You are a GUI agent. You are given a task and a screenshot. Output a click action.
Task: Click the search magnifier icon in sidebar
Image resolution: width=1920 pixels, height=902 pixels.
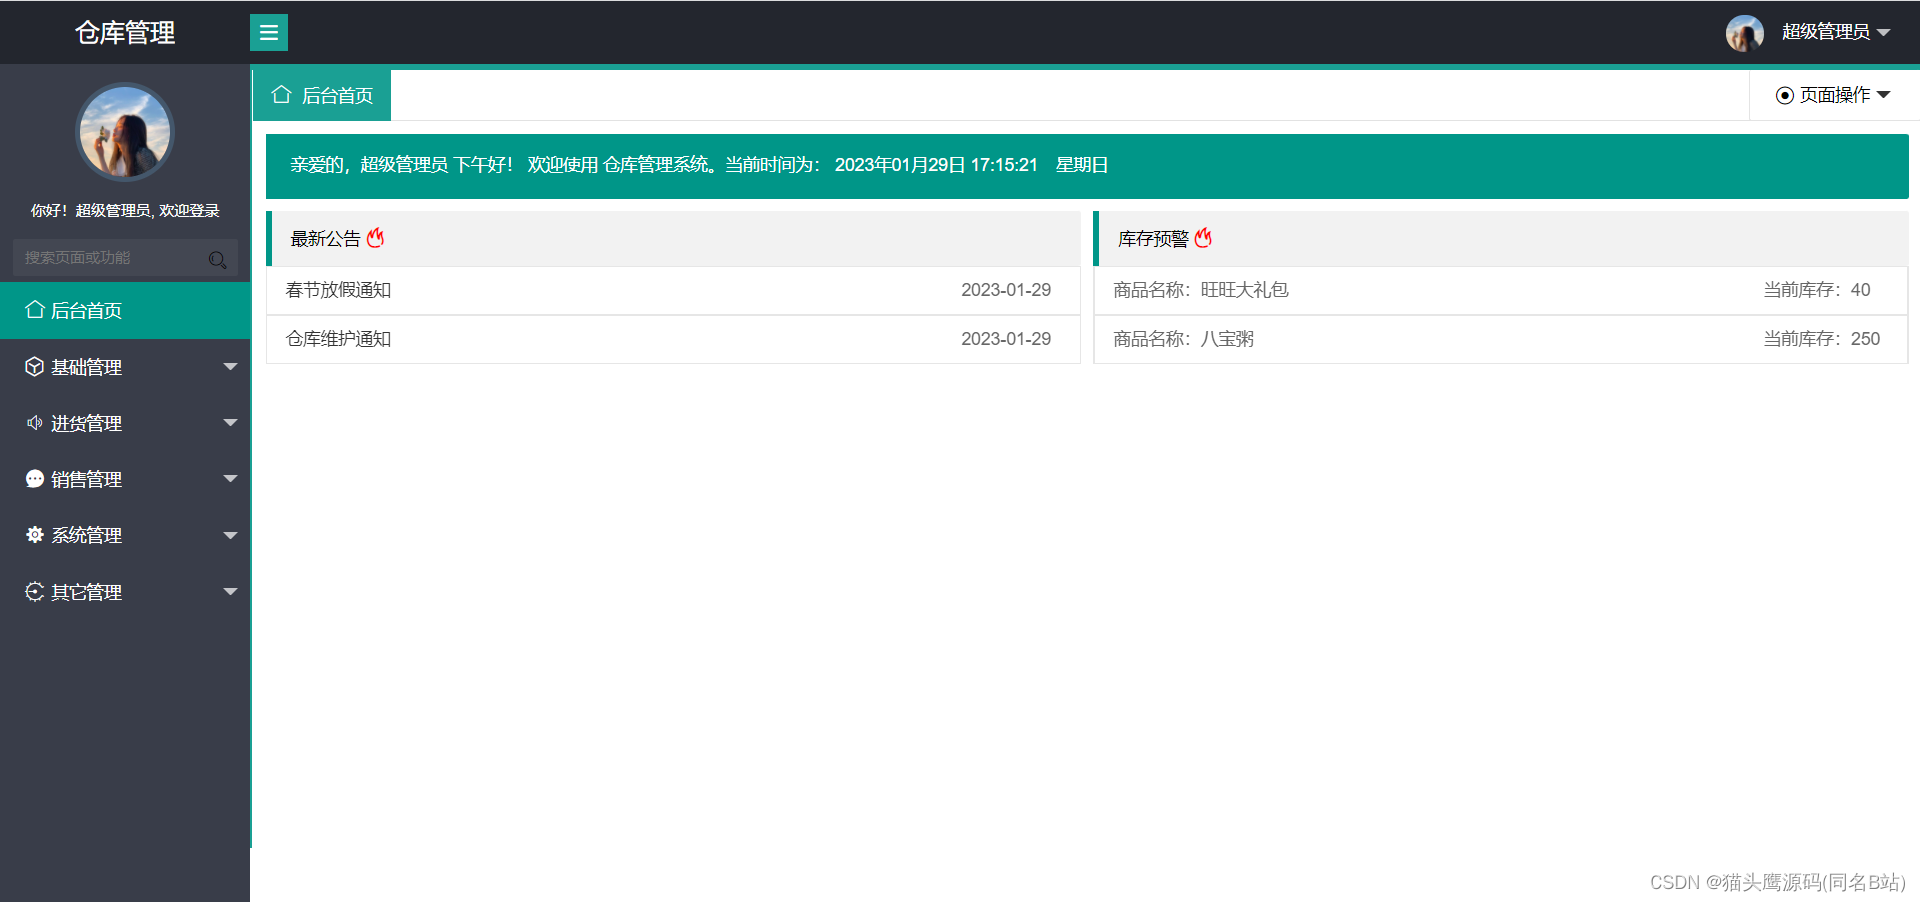point(217,259)
